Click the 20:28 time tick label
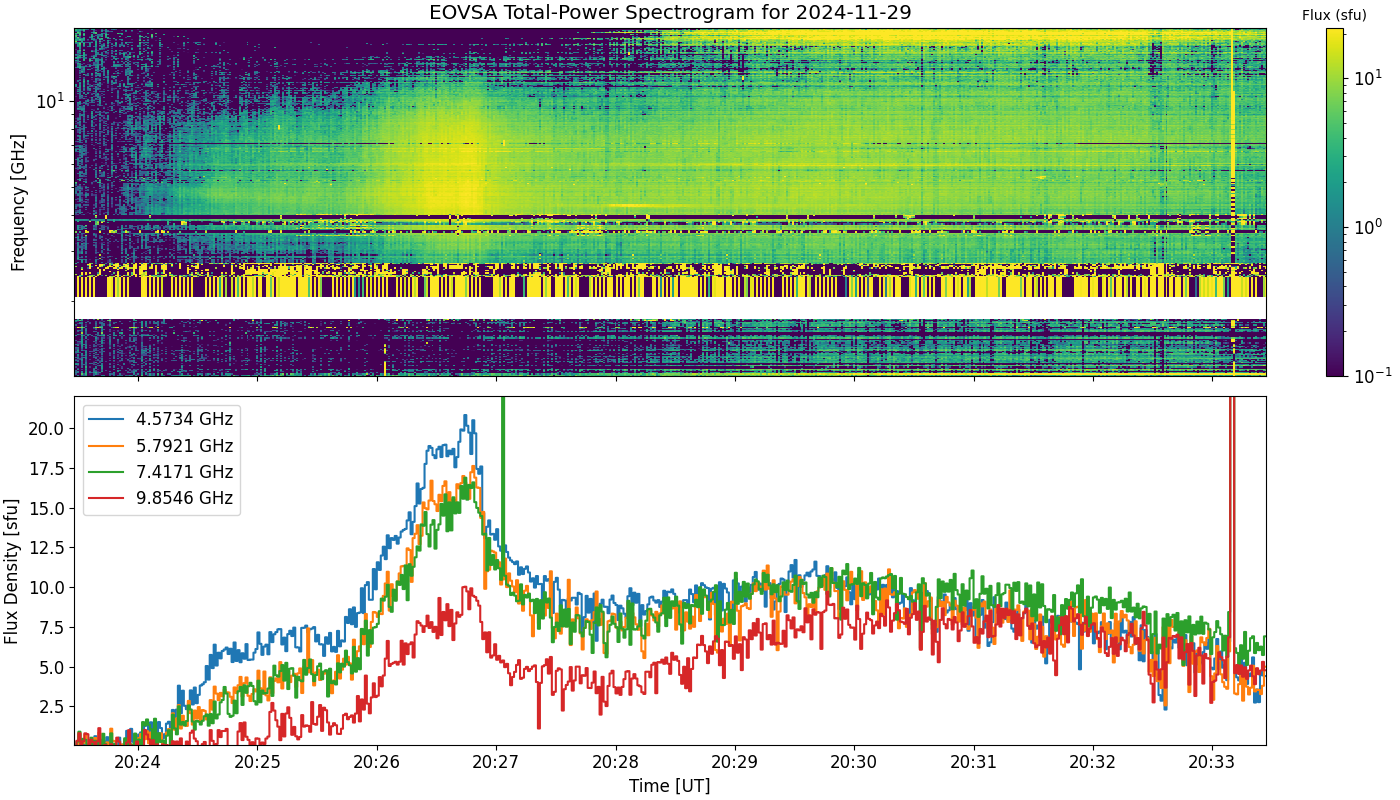The height and width of the screenshot is (800, 1400). [x=615, y=762]
